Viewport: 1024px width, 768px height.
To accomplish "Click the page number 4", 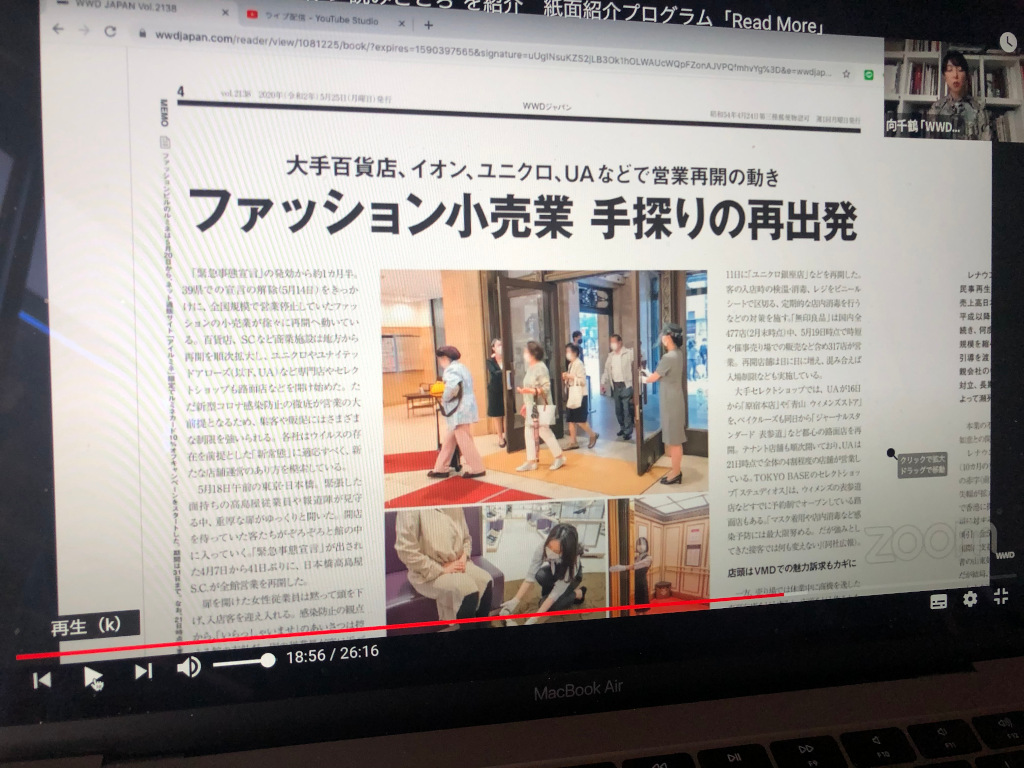I will point(181,91).
